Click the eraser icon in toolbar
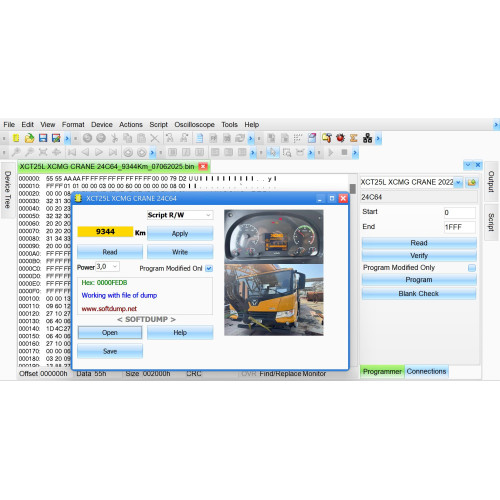The width and height of the screenshot is (500, 500). (x=312, y=138)
